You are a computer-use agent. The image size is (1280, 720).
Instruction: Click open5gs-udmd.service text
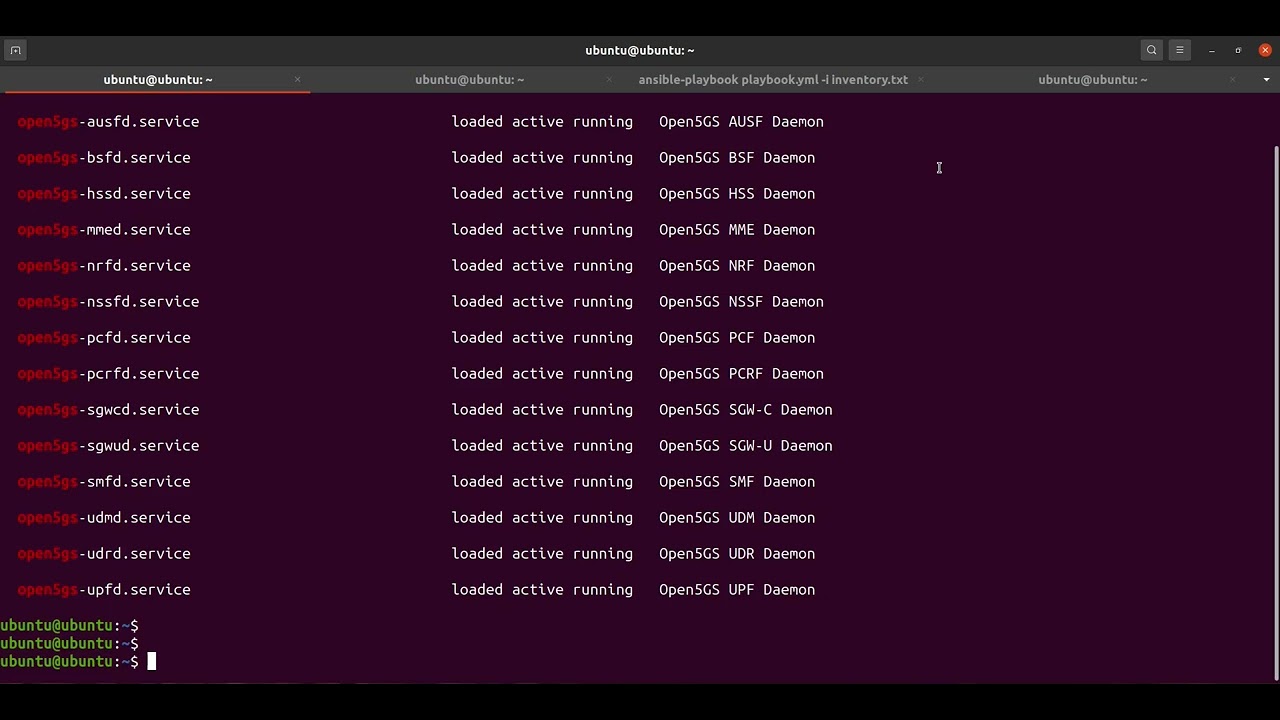(x=104, y=518)
